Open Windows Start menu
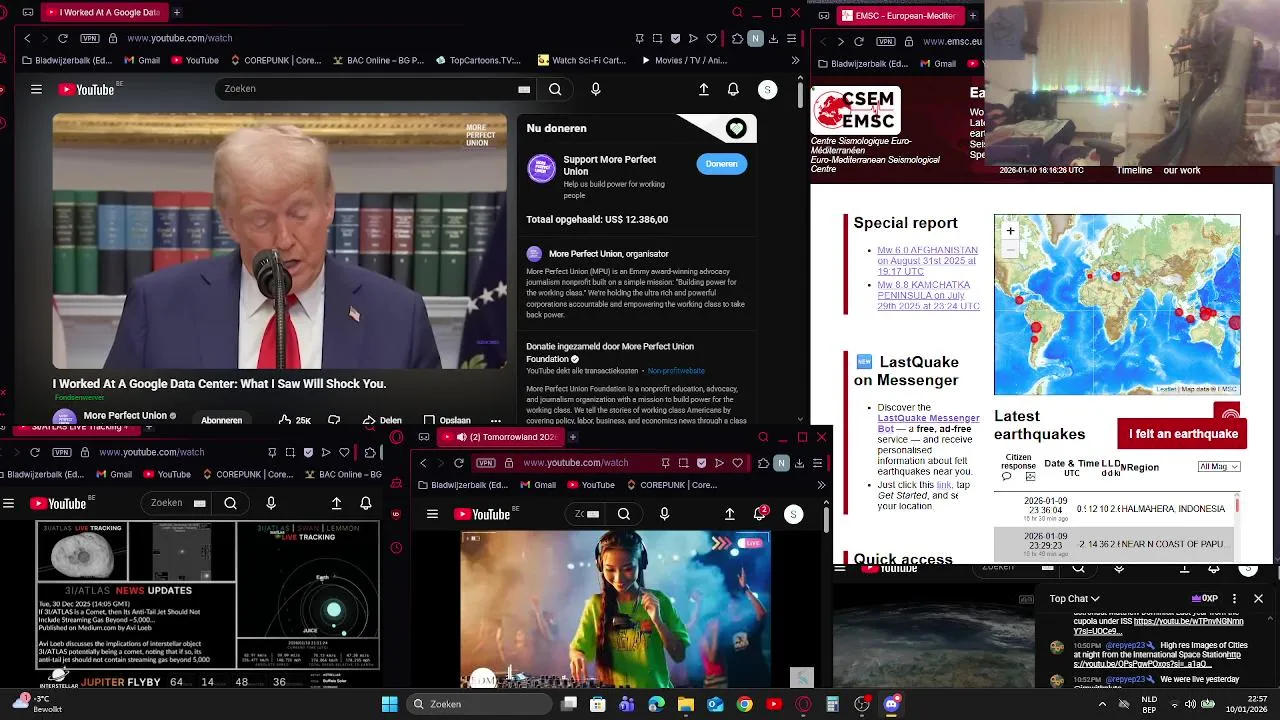Screen dimensions: 1280x720 (389, 704)
